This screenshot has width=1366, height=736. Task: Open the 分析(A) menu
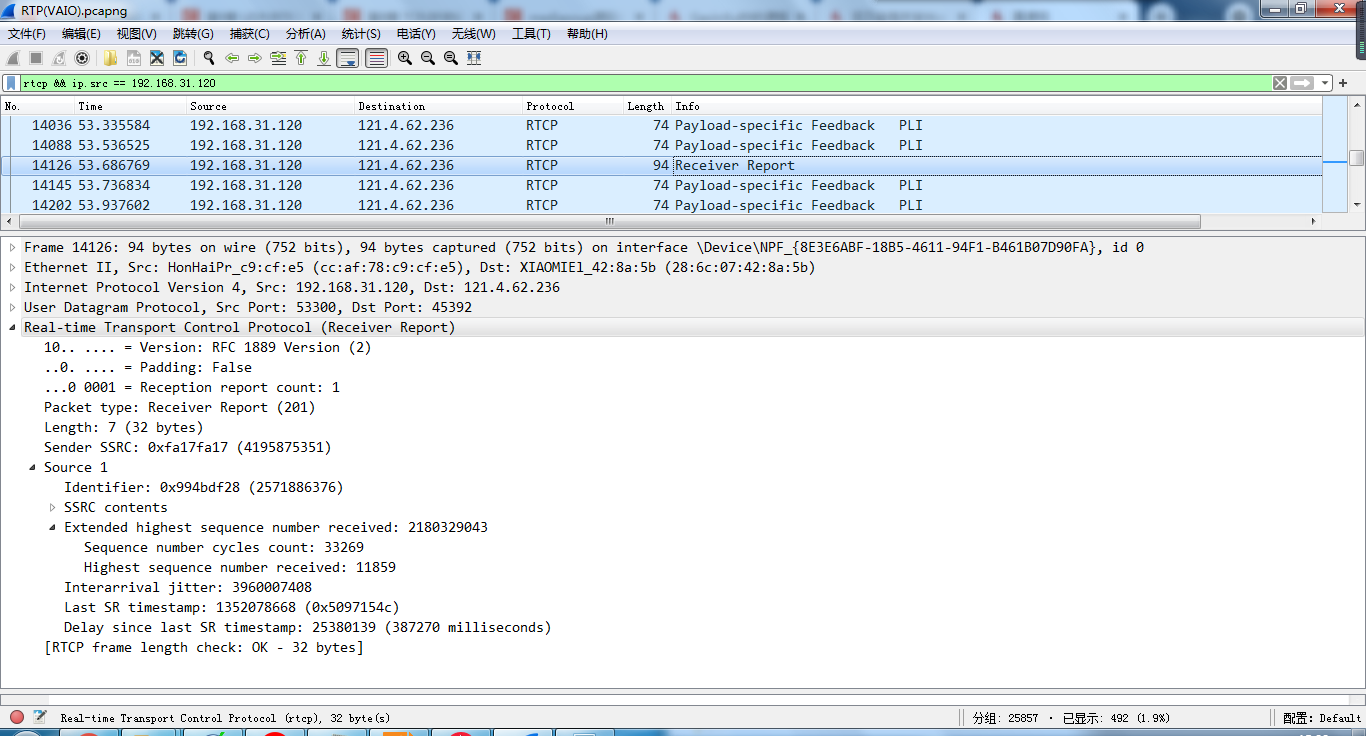click(305, 34)
